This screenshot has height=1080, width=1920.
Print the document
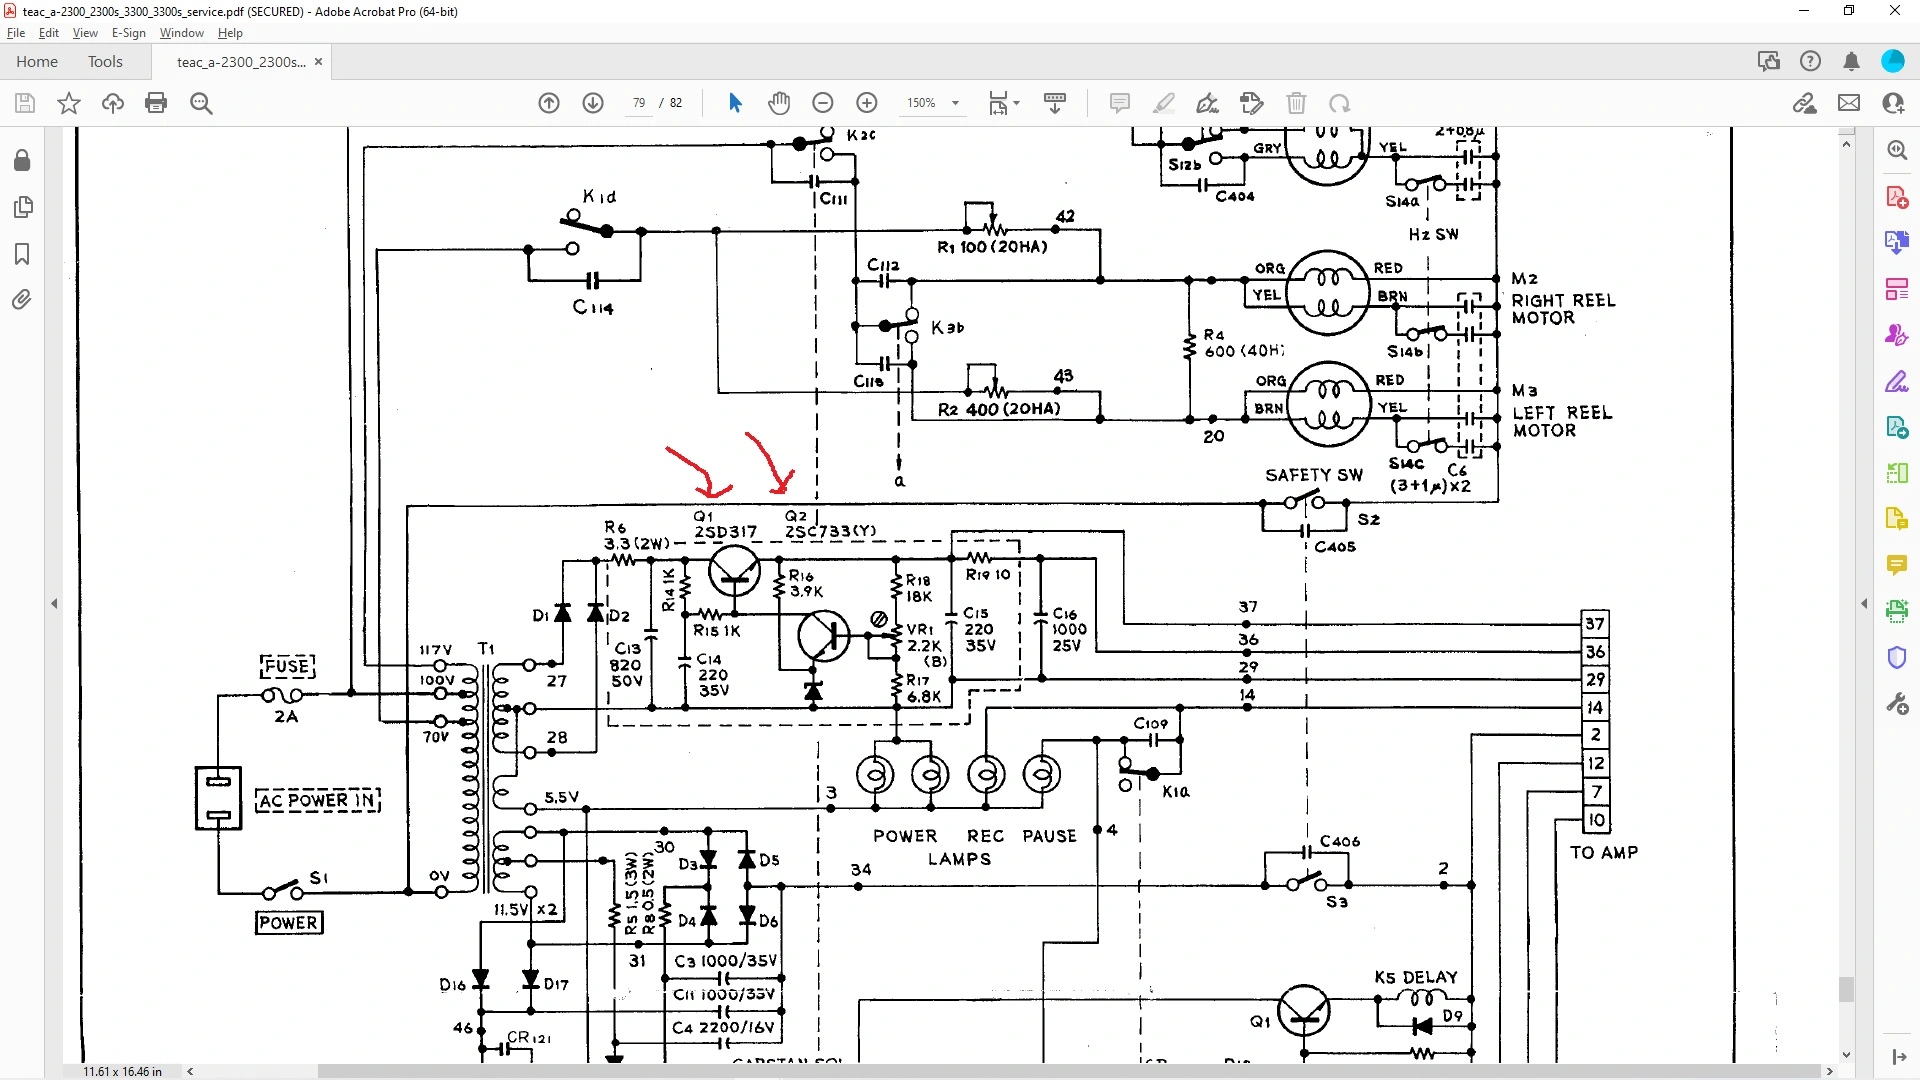click(156, 103)
